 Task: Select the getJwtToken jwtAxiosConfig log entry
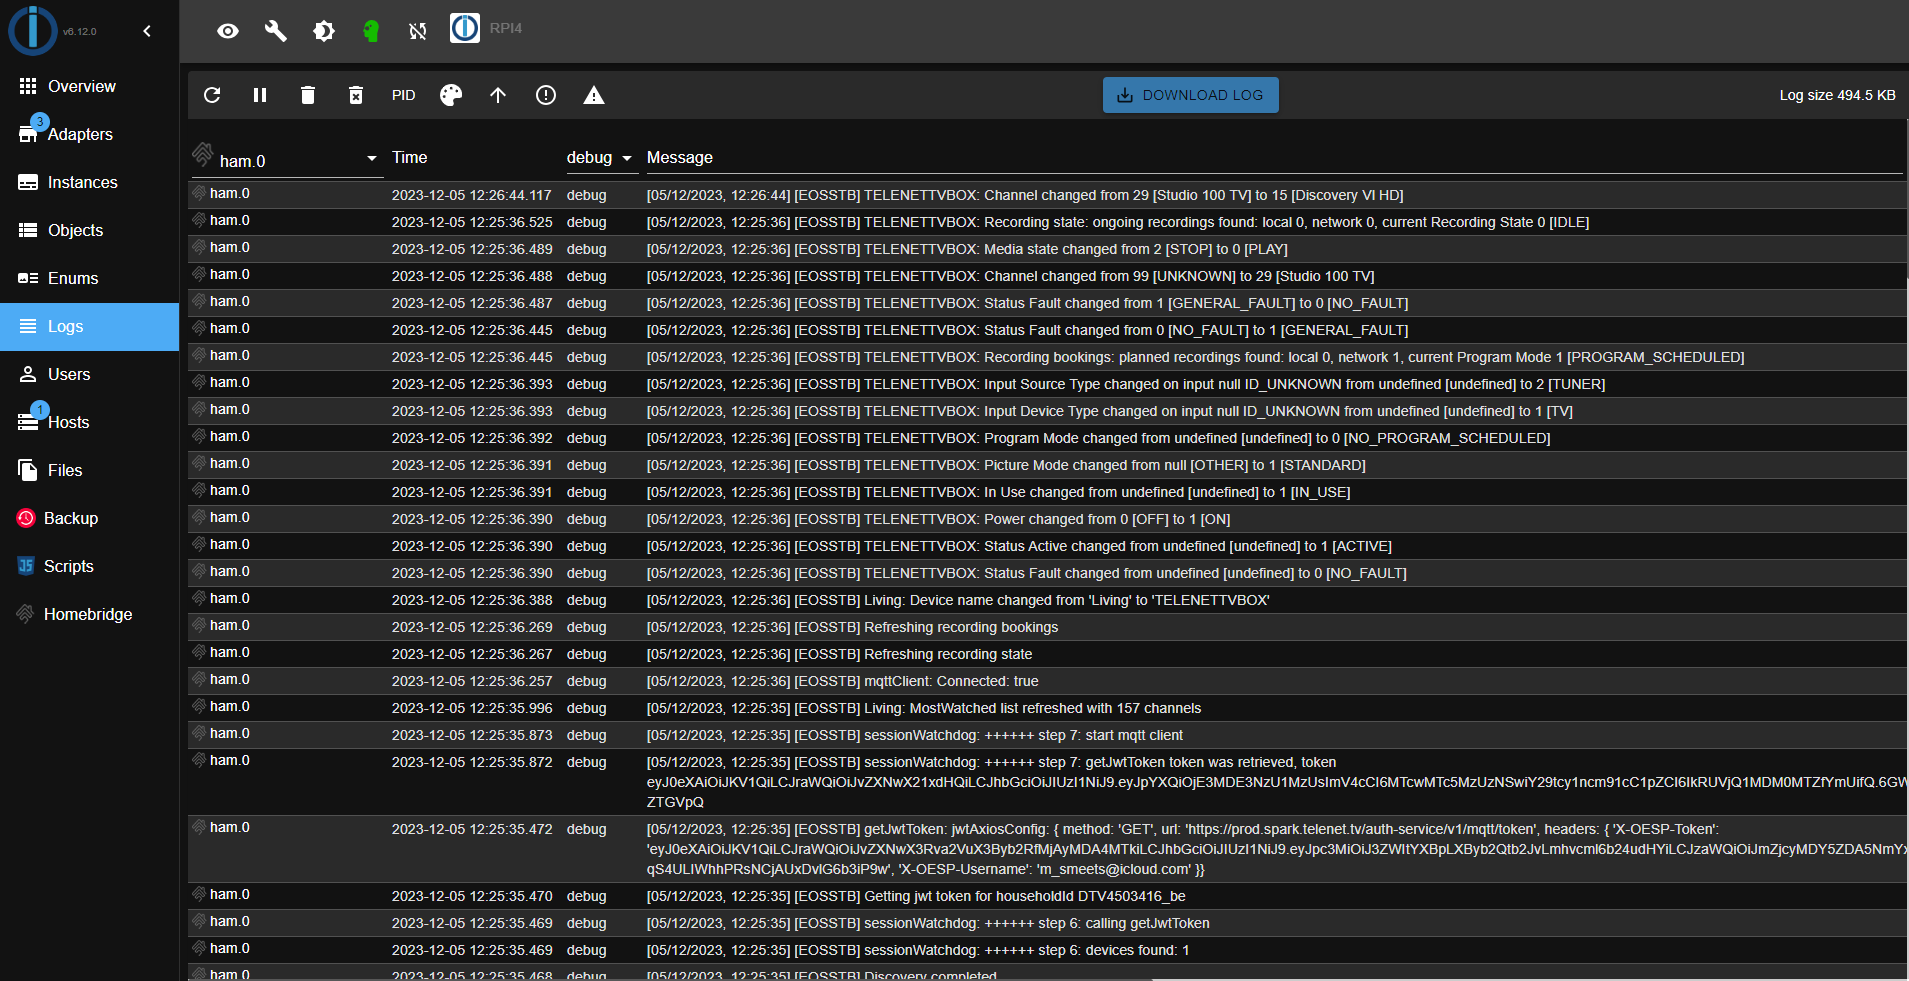click(1046, 849)
